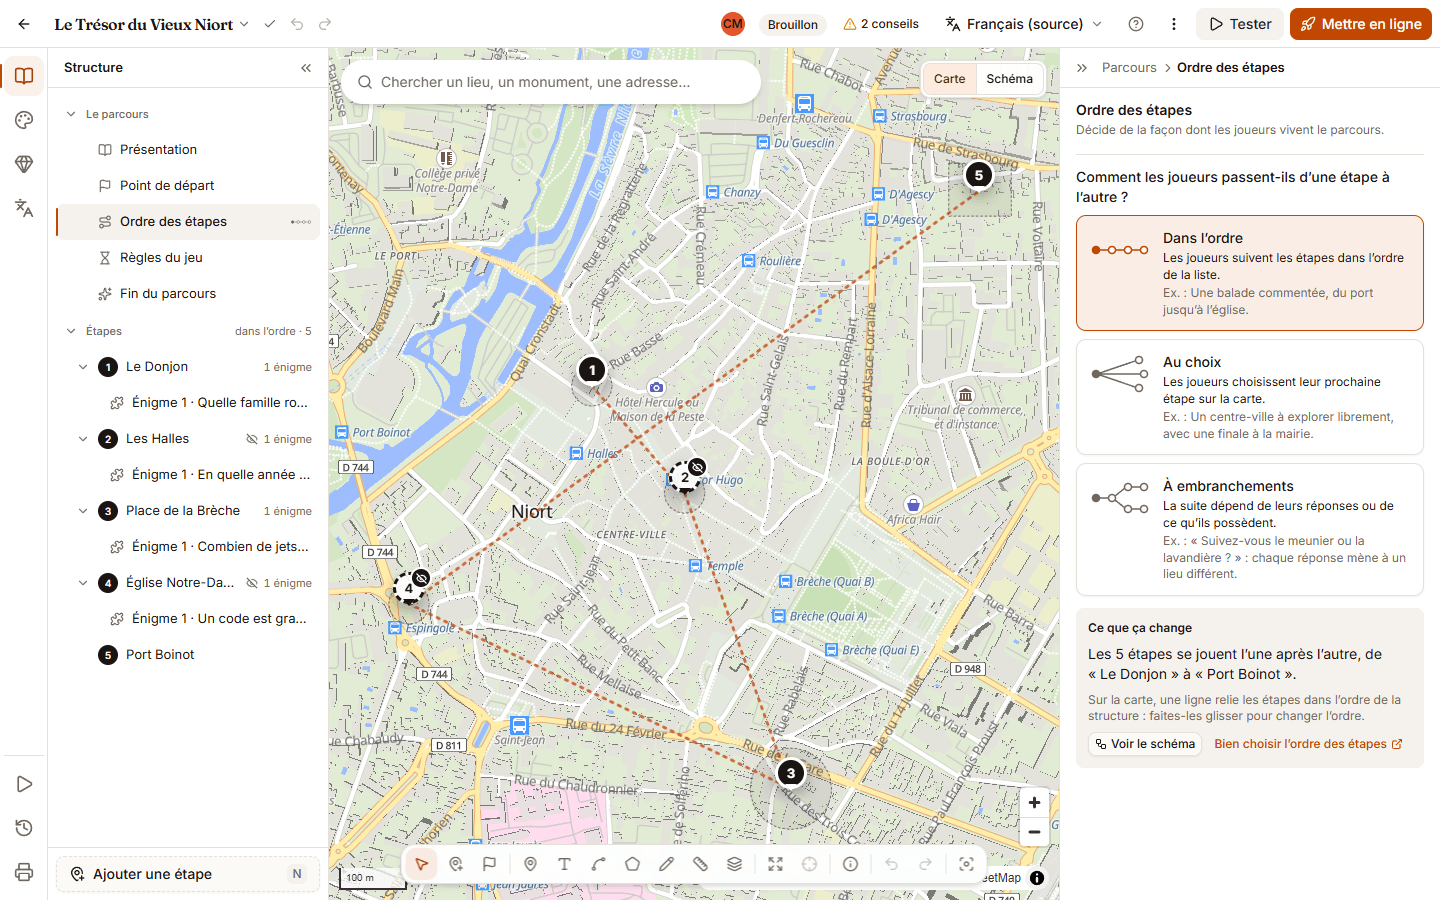Open Point de départ item
This screenshot has width=1440, height=900.
point(188,186)
